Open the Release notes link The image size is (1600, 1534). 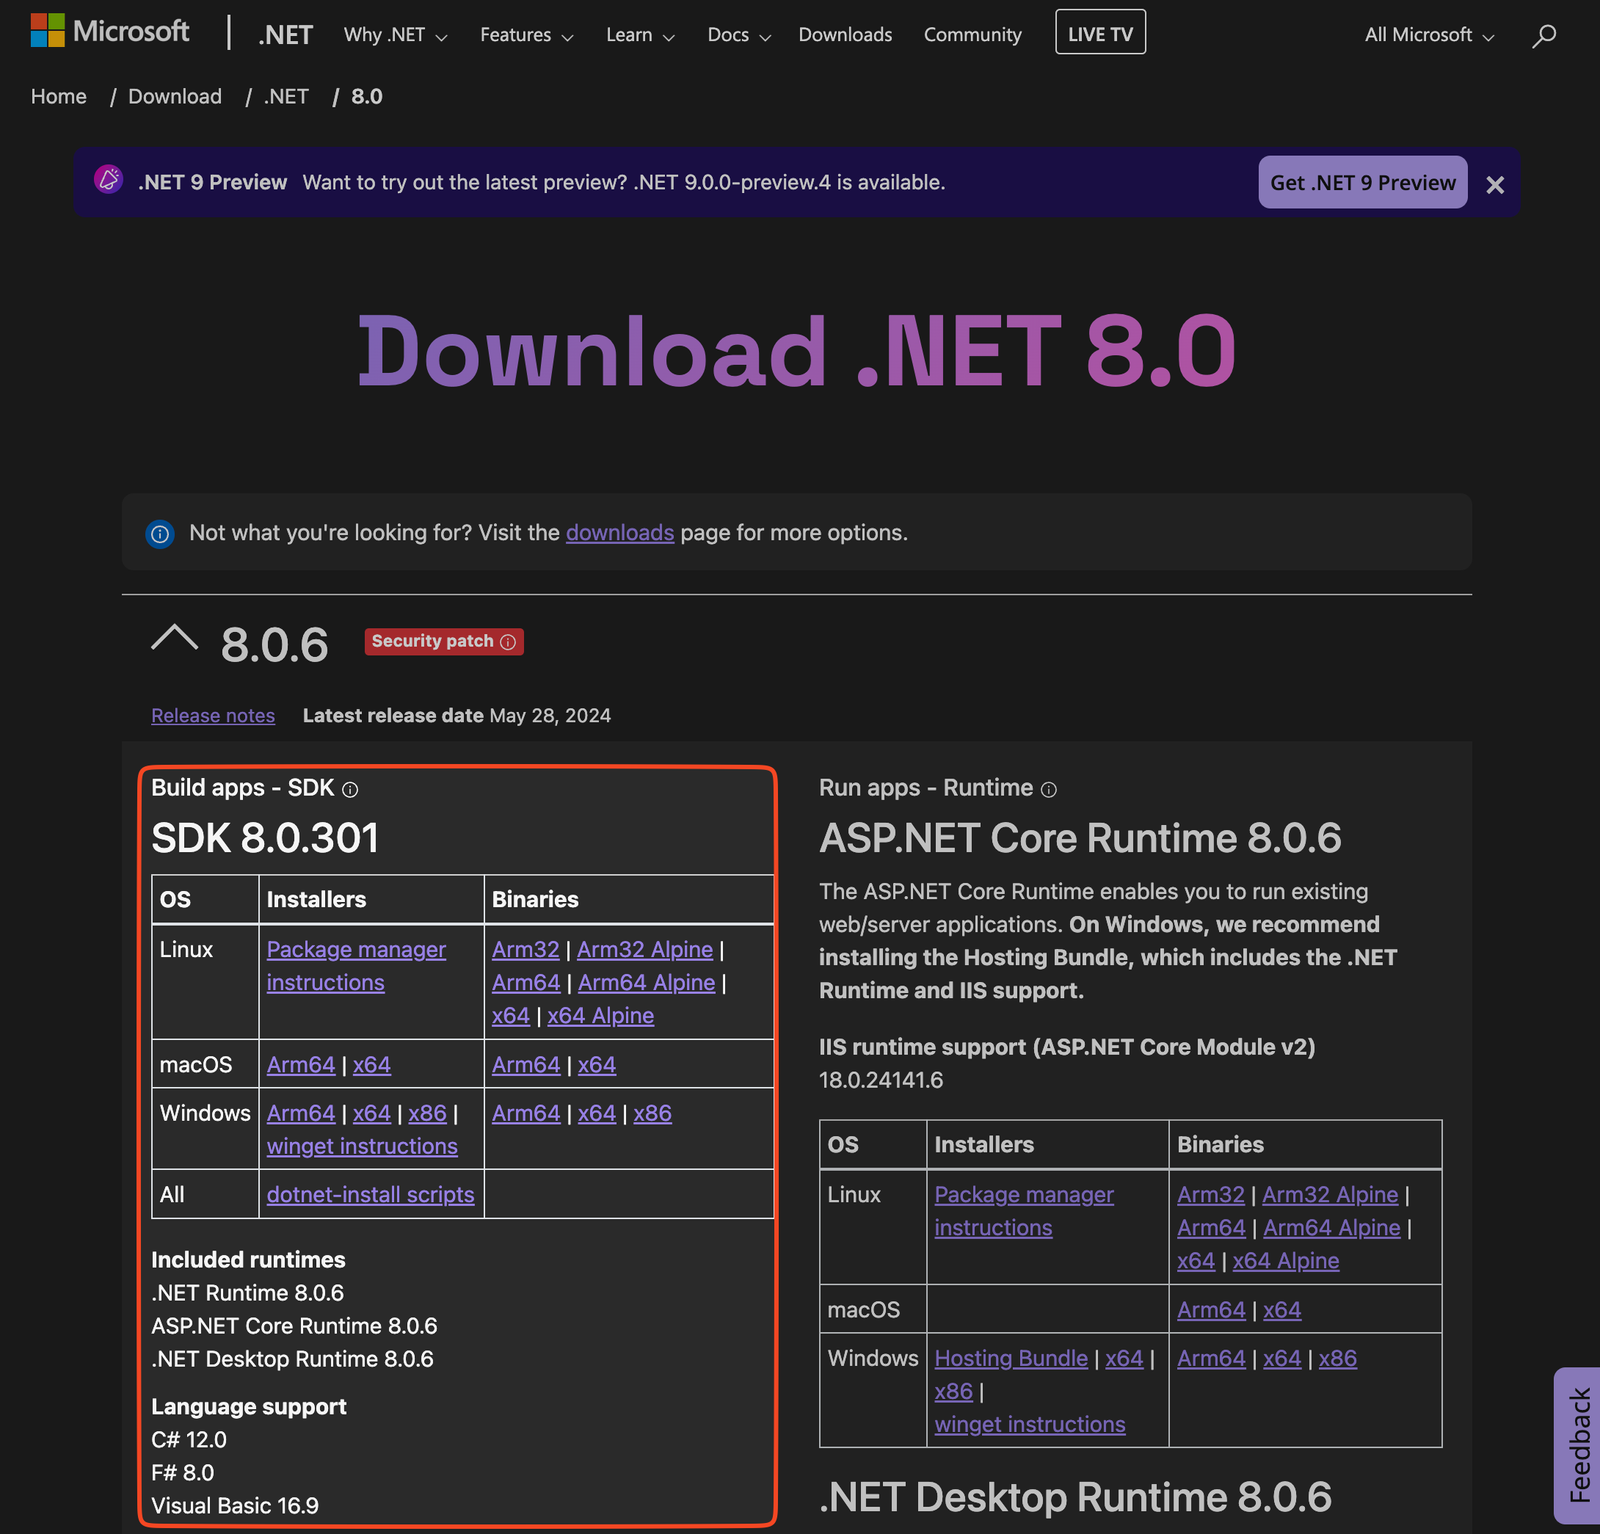213,715
